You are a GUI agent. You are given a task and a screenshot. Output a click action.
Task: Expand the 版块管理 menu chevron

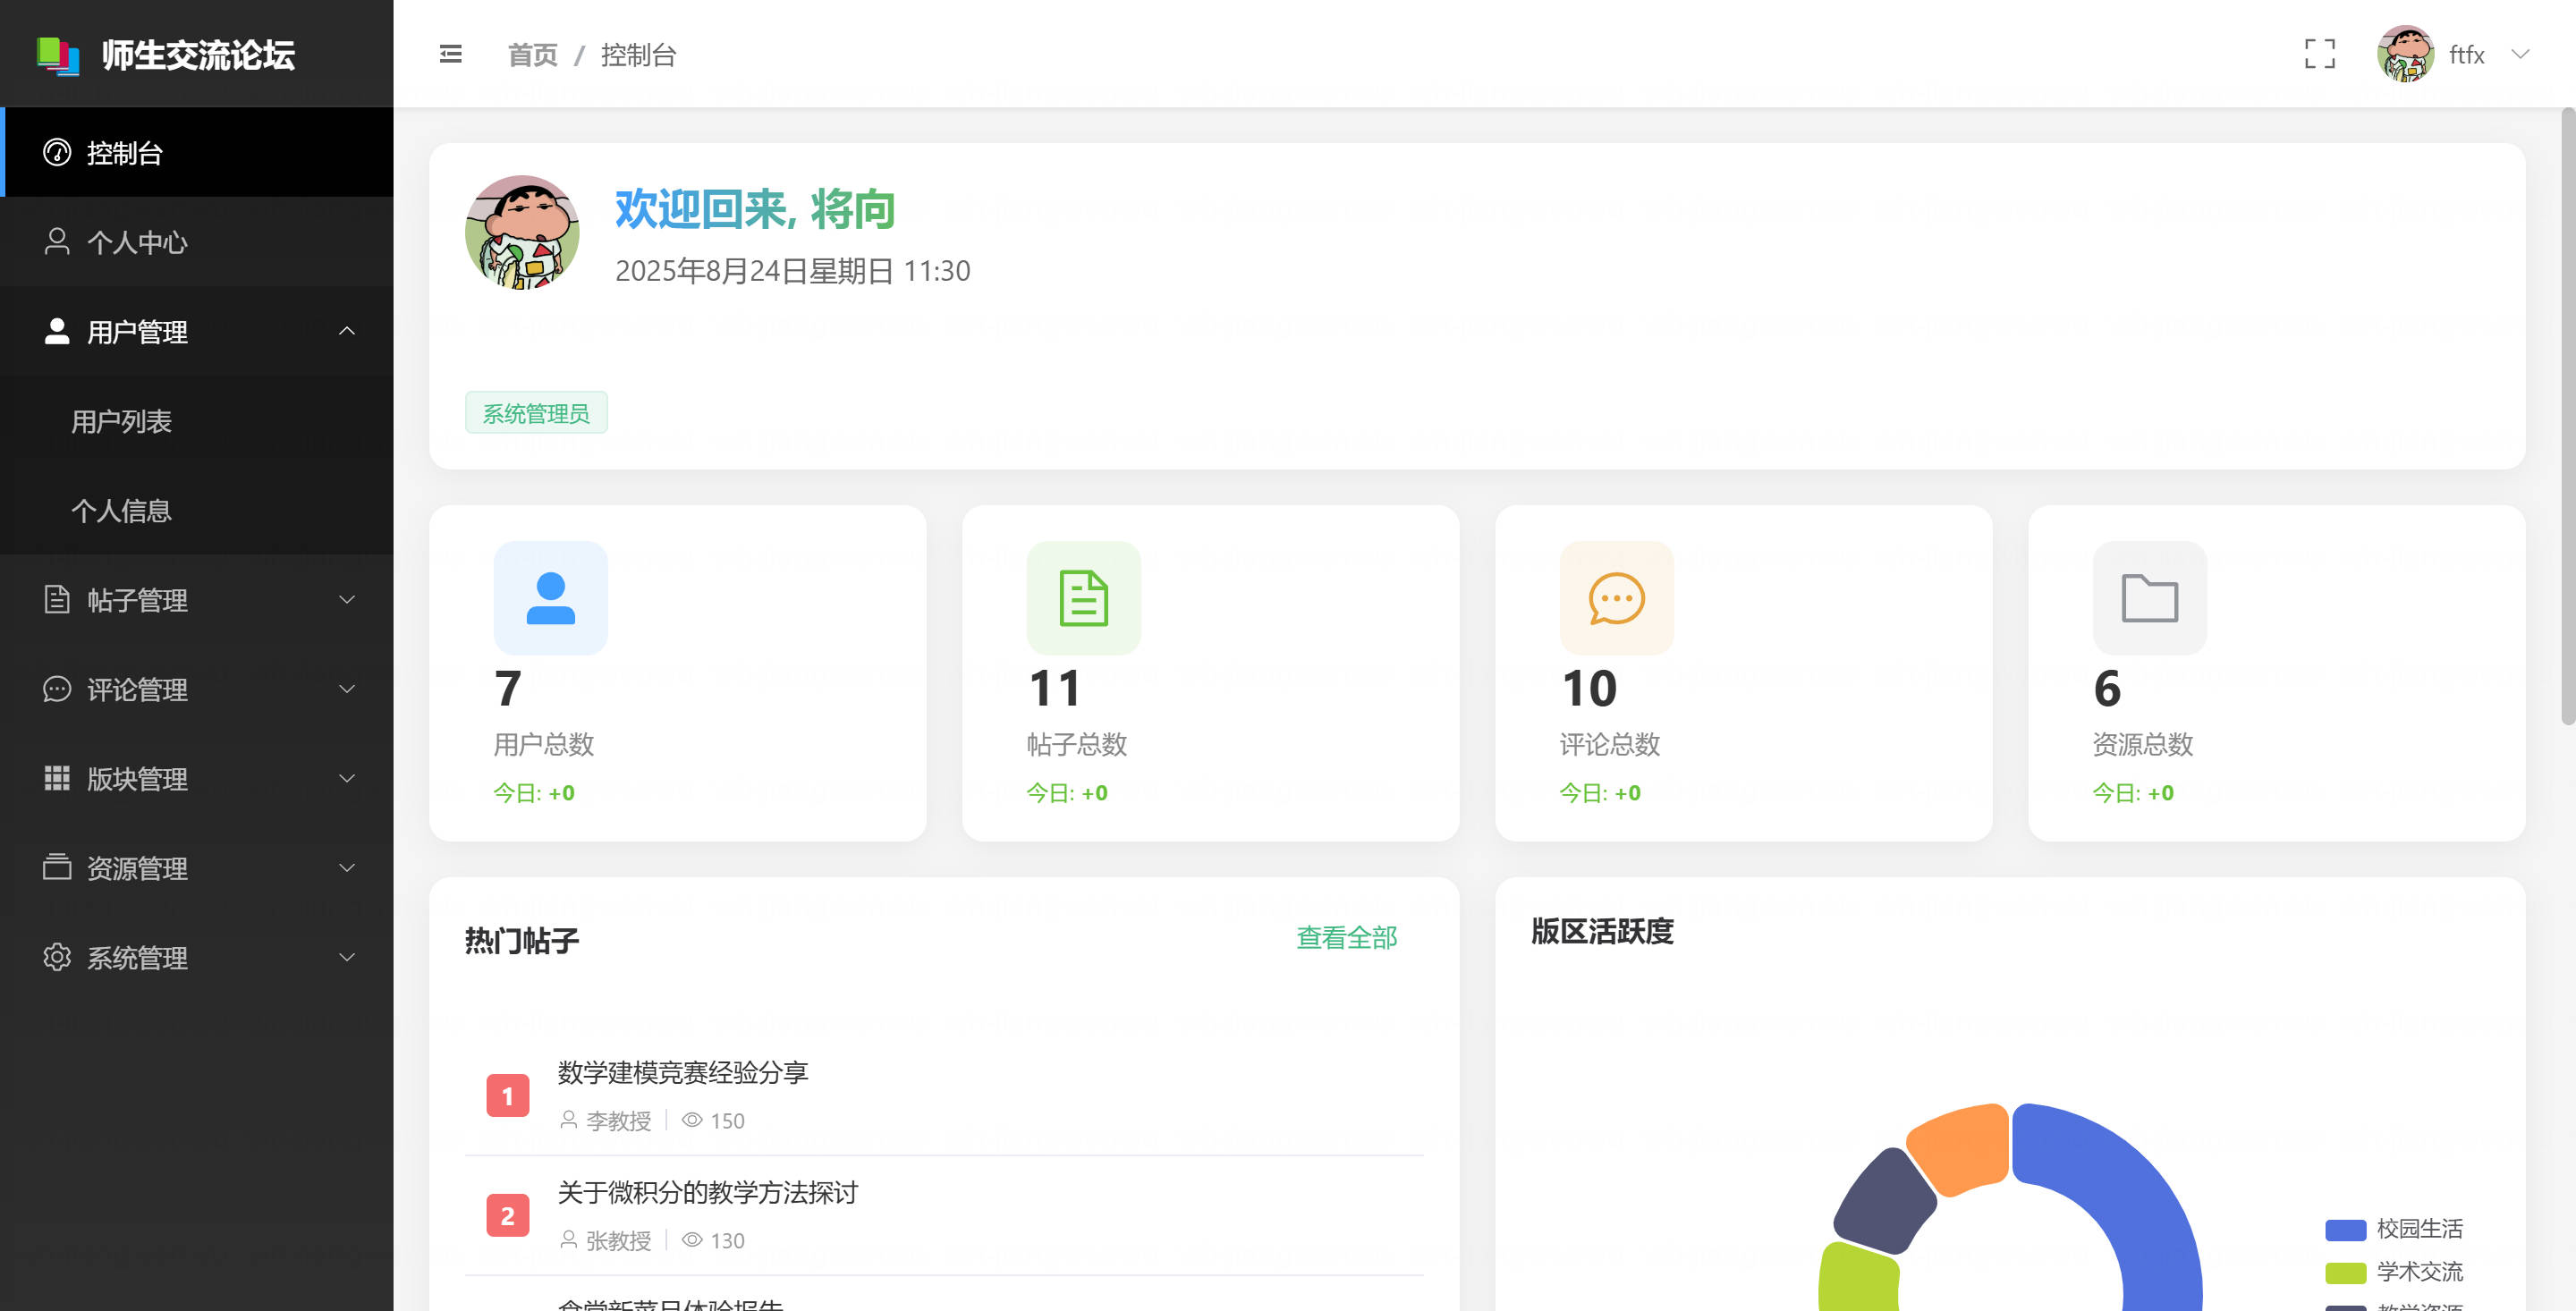point(347,778)
